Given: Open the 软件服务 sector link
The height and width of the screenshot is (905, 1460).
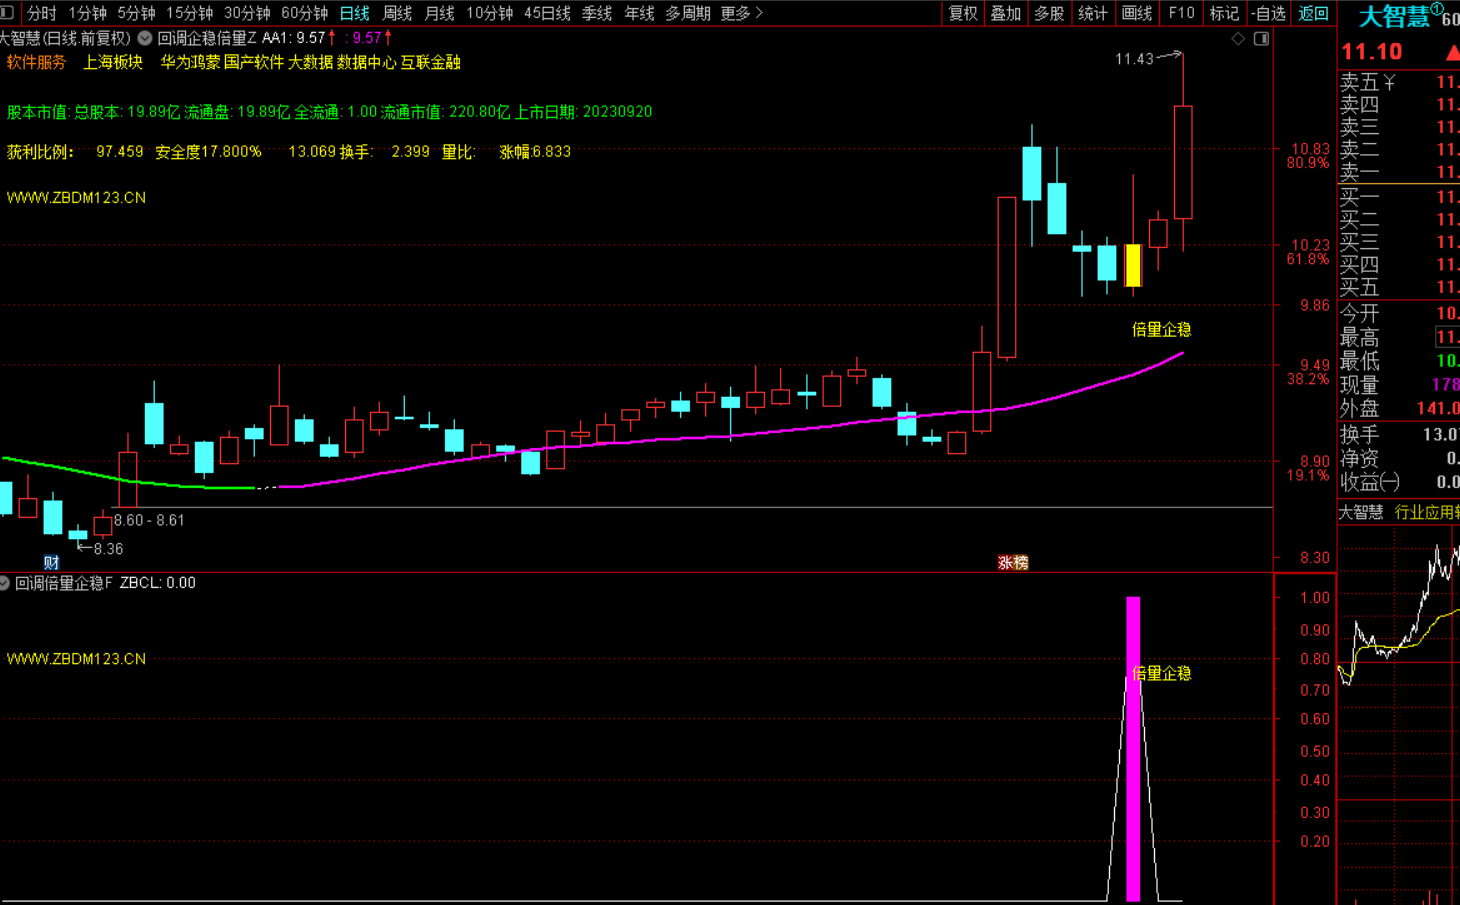Looking at the screenshot, I should [x=36, y=62].
